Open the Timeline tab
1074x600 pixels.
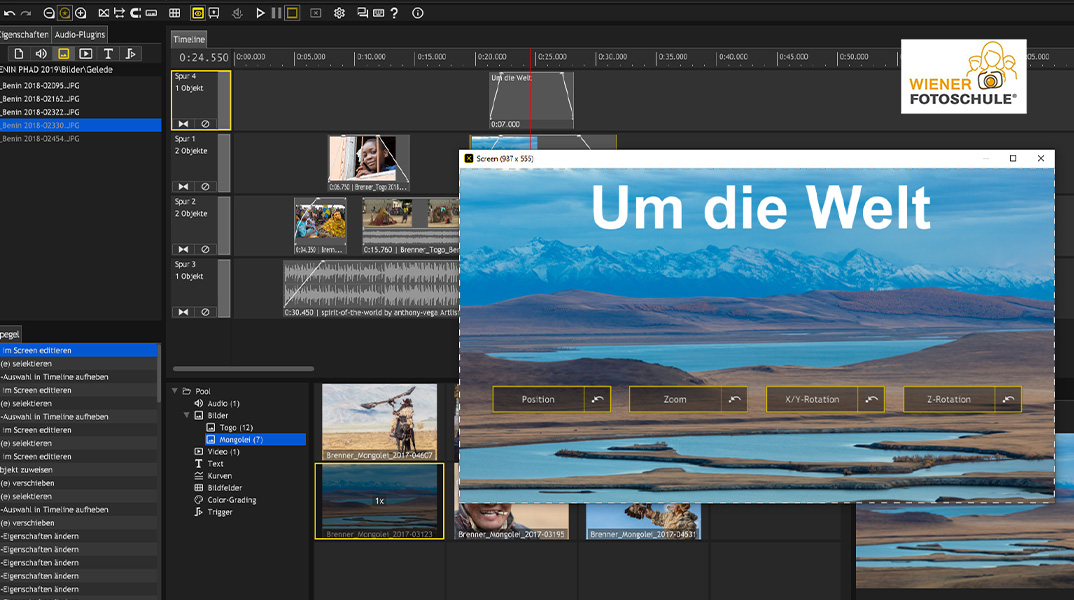pos(188,39)
